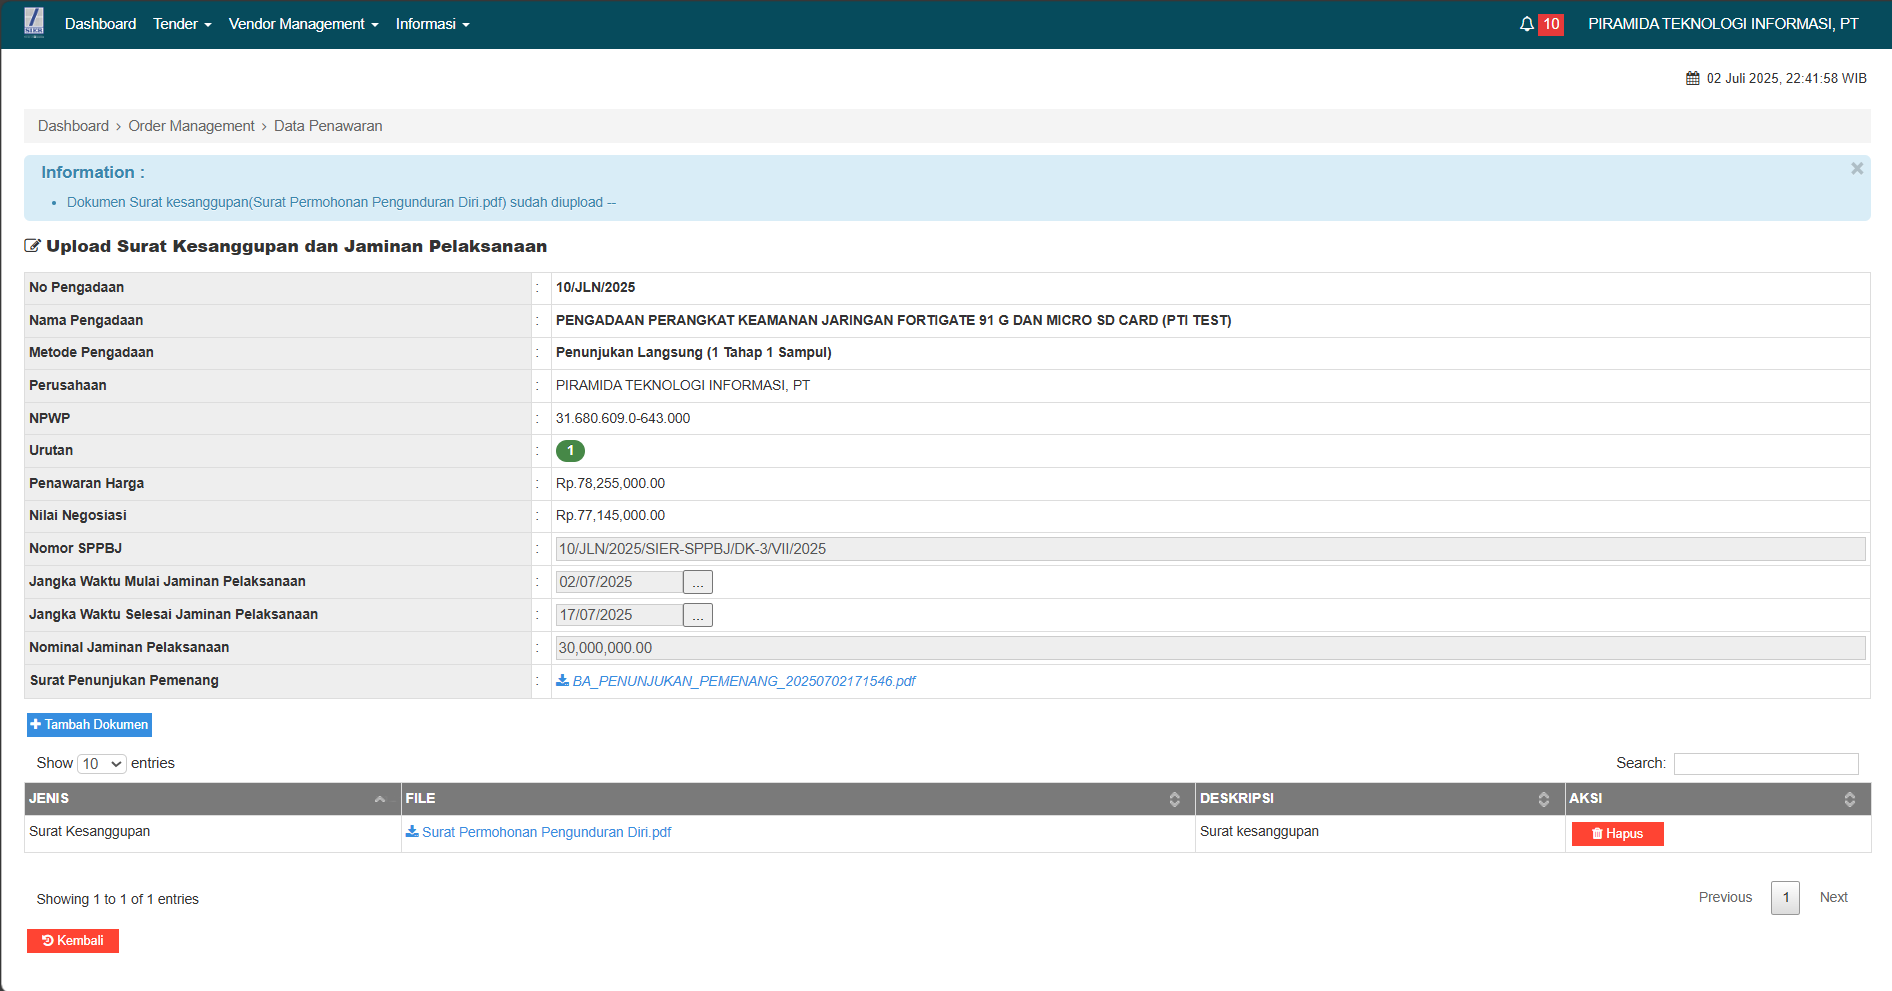This screenshot has width=1892, height=991.
Task: Delete Surat Kesanggupan with Hapus button
Action: pyautogui.click(x=1617, y=834)
